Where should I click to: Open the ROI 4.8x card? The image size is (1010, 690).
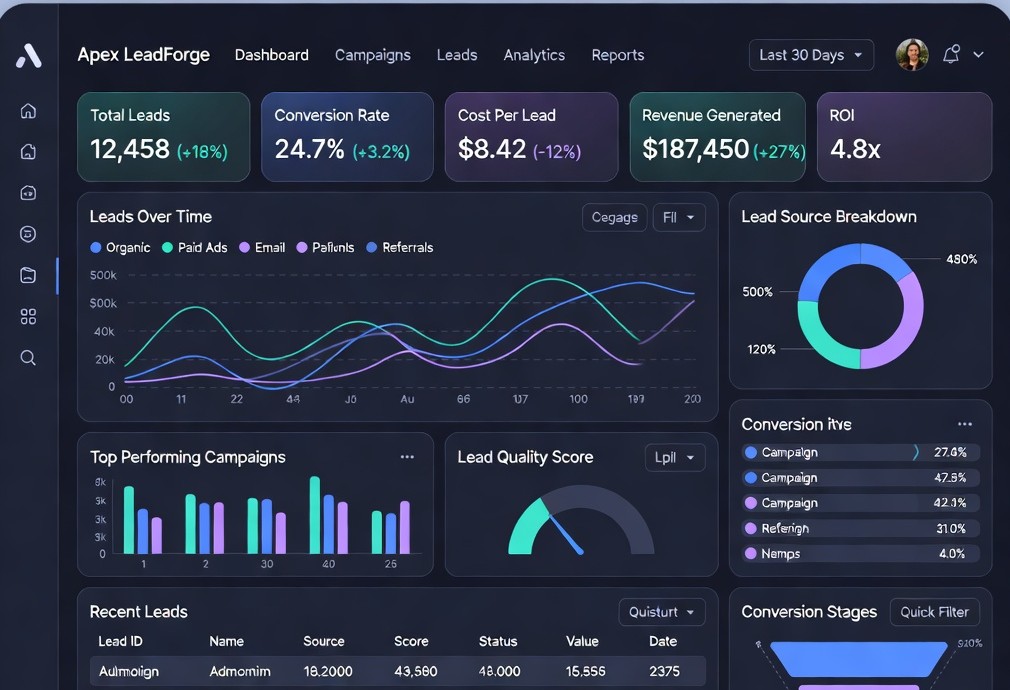click(904, 137)
